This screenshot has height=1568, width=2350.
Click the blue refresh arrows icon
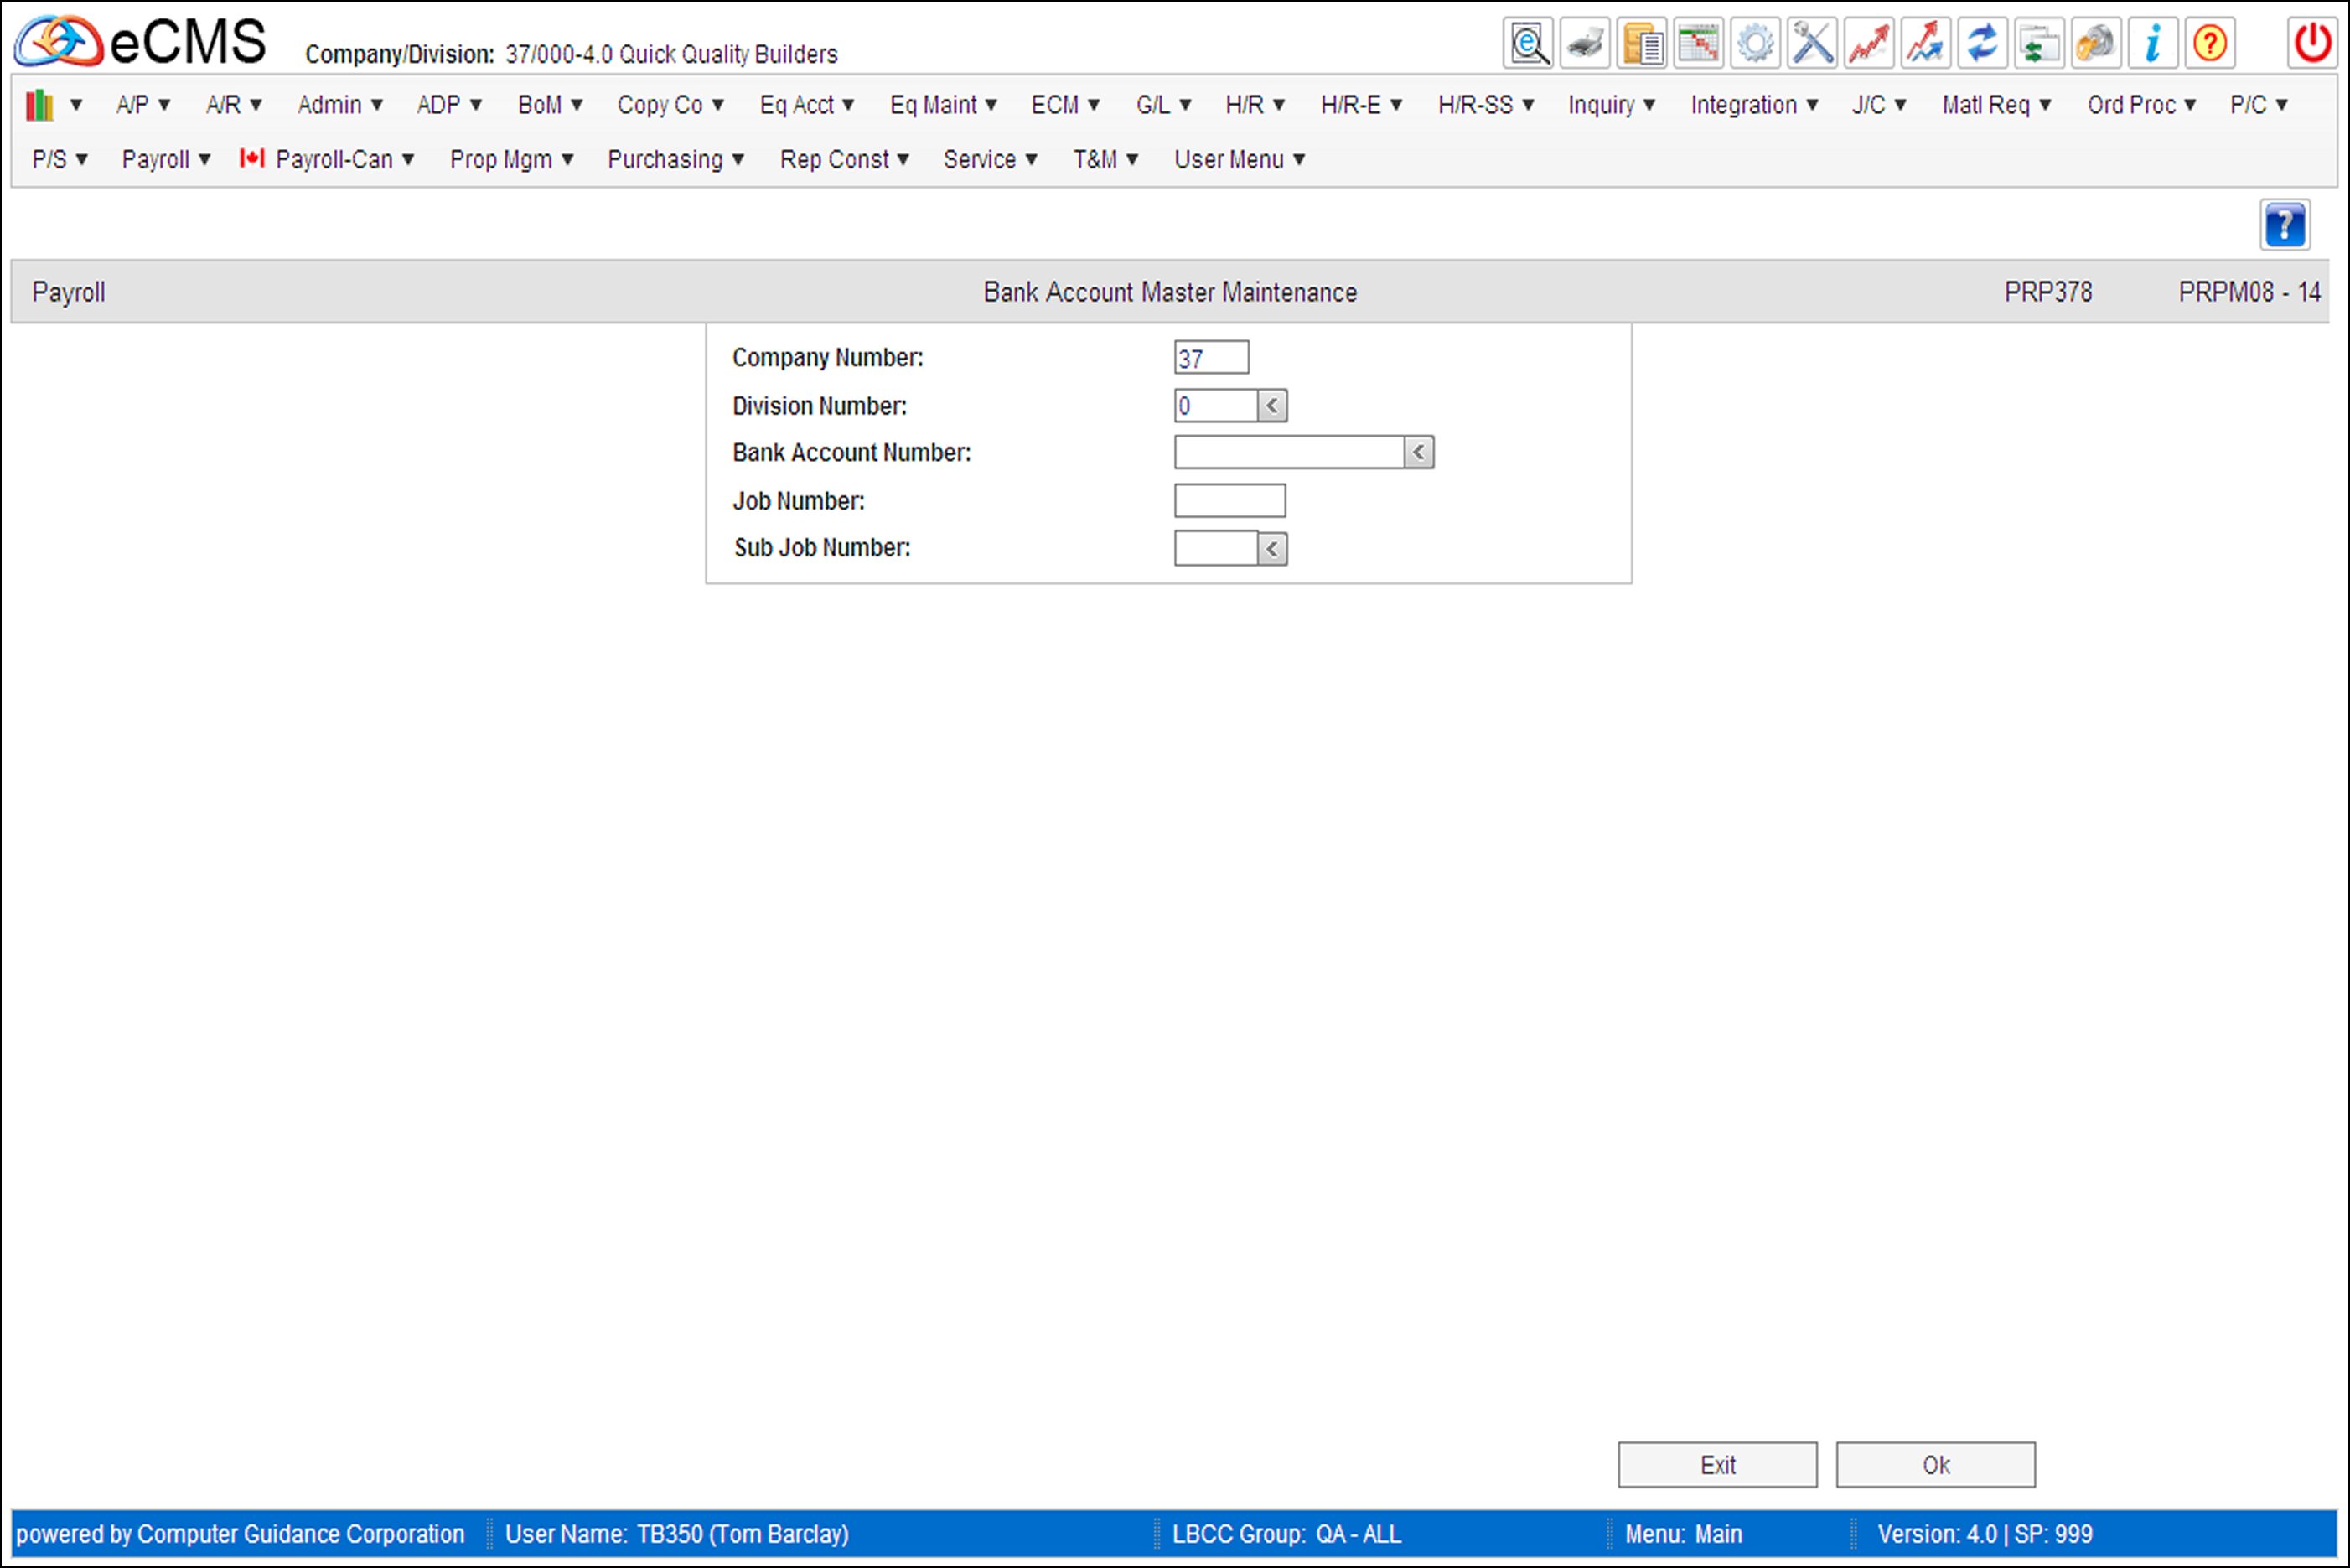[1982, 43]
